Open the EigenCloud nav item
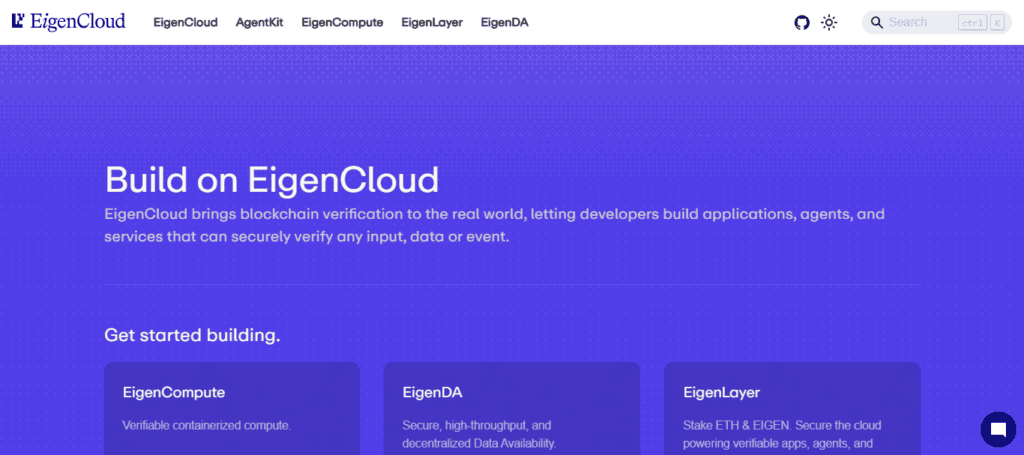1024x455 pixels. pos(185,22)
